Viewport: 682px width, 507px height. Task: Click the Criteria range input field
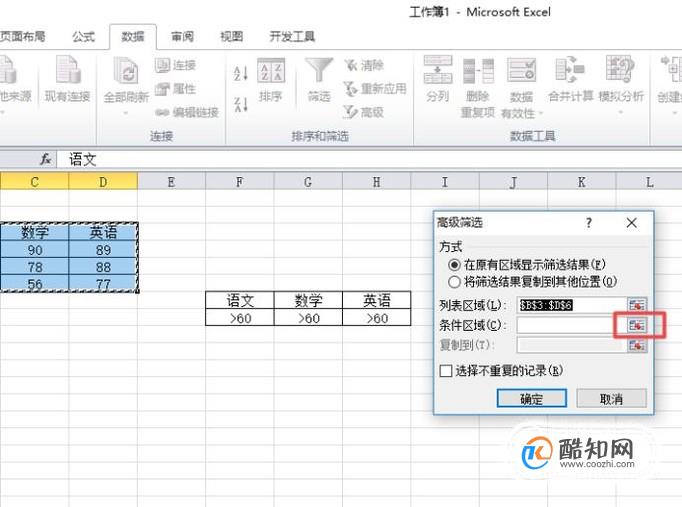coord(571,325)
